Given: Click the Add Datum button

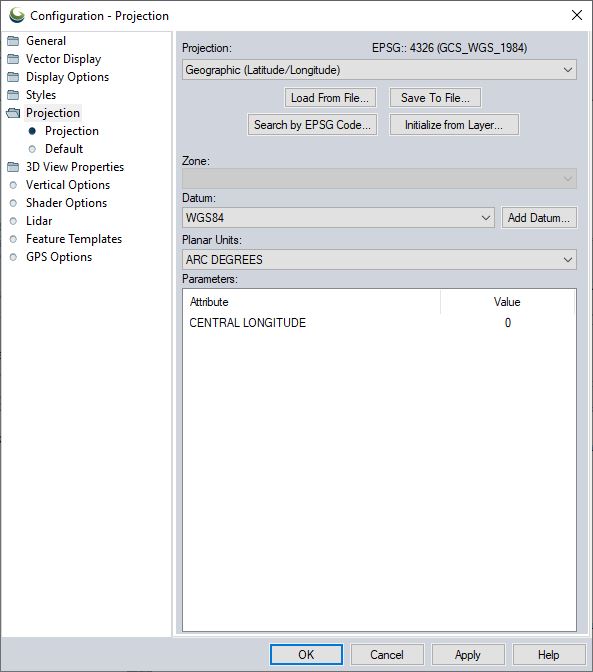Looking at the screenshot, I should coord(539,218).
